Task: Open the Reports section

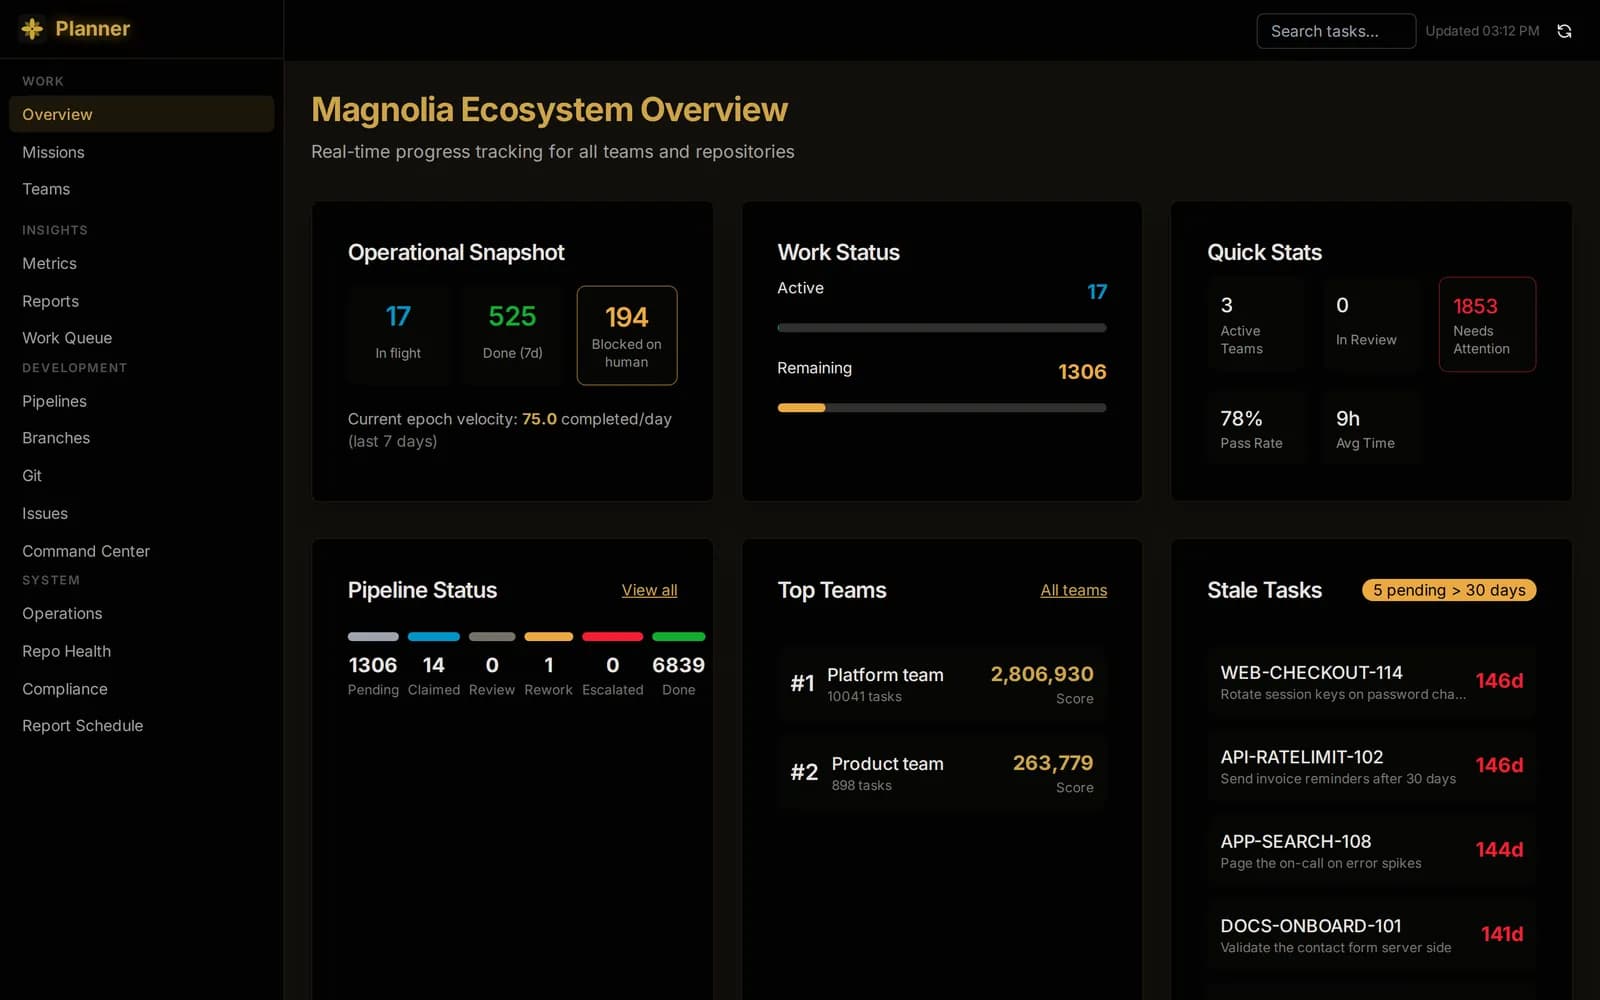Action: tap(141, 301)
